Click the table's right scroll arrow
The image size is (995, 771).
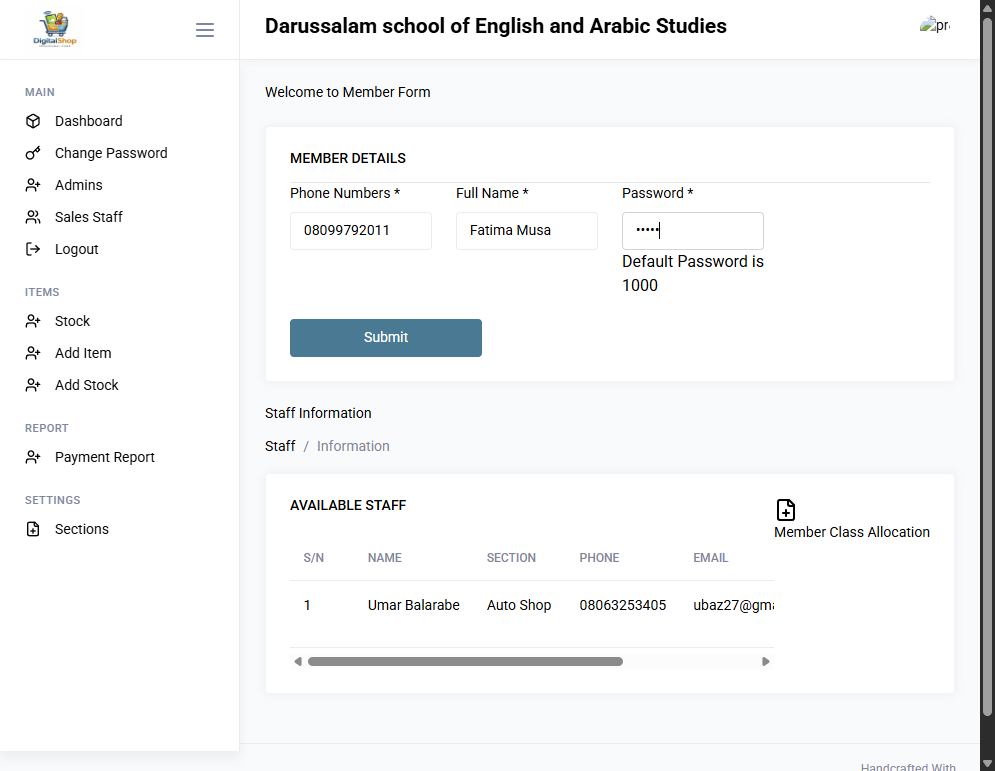pos(766,662)
